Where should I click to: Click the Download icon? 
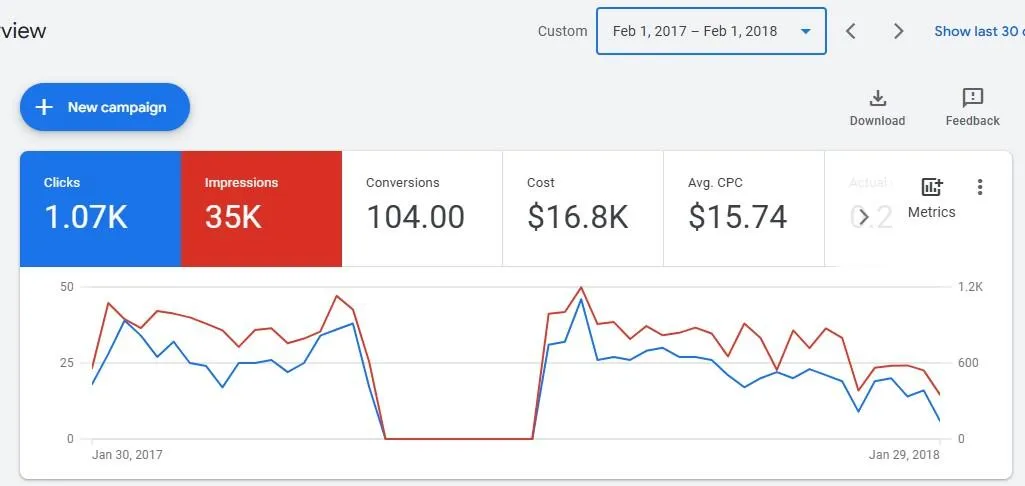coord(877,98)
